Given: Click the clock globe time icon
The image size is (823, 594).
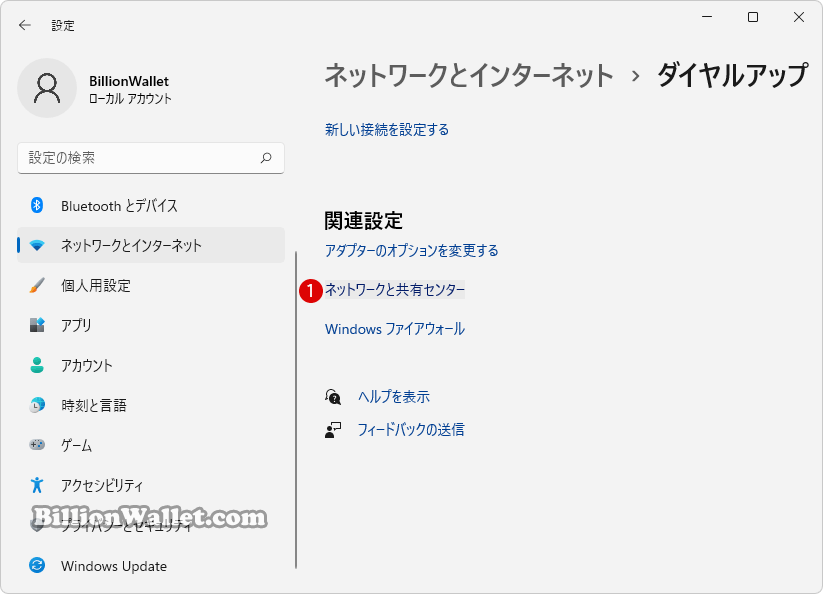Looking at the screenshot, I should (x=37, y=405).
